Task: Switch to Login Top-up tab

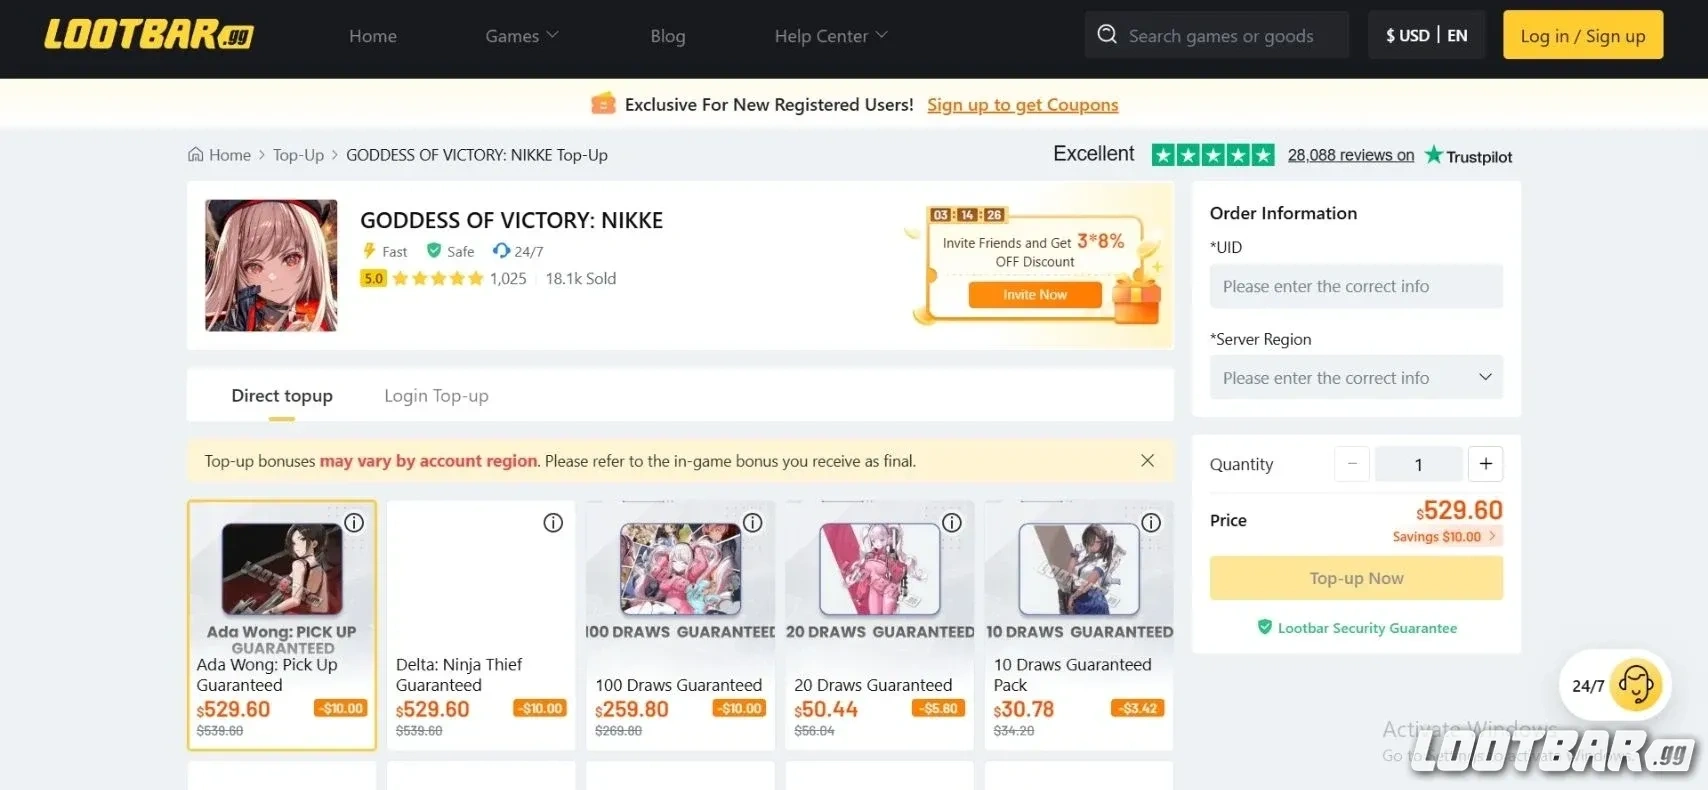Action: [x=436, y=396]
